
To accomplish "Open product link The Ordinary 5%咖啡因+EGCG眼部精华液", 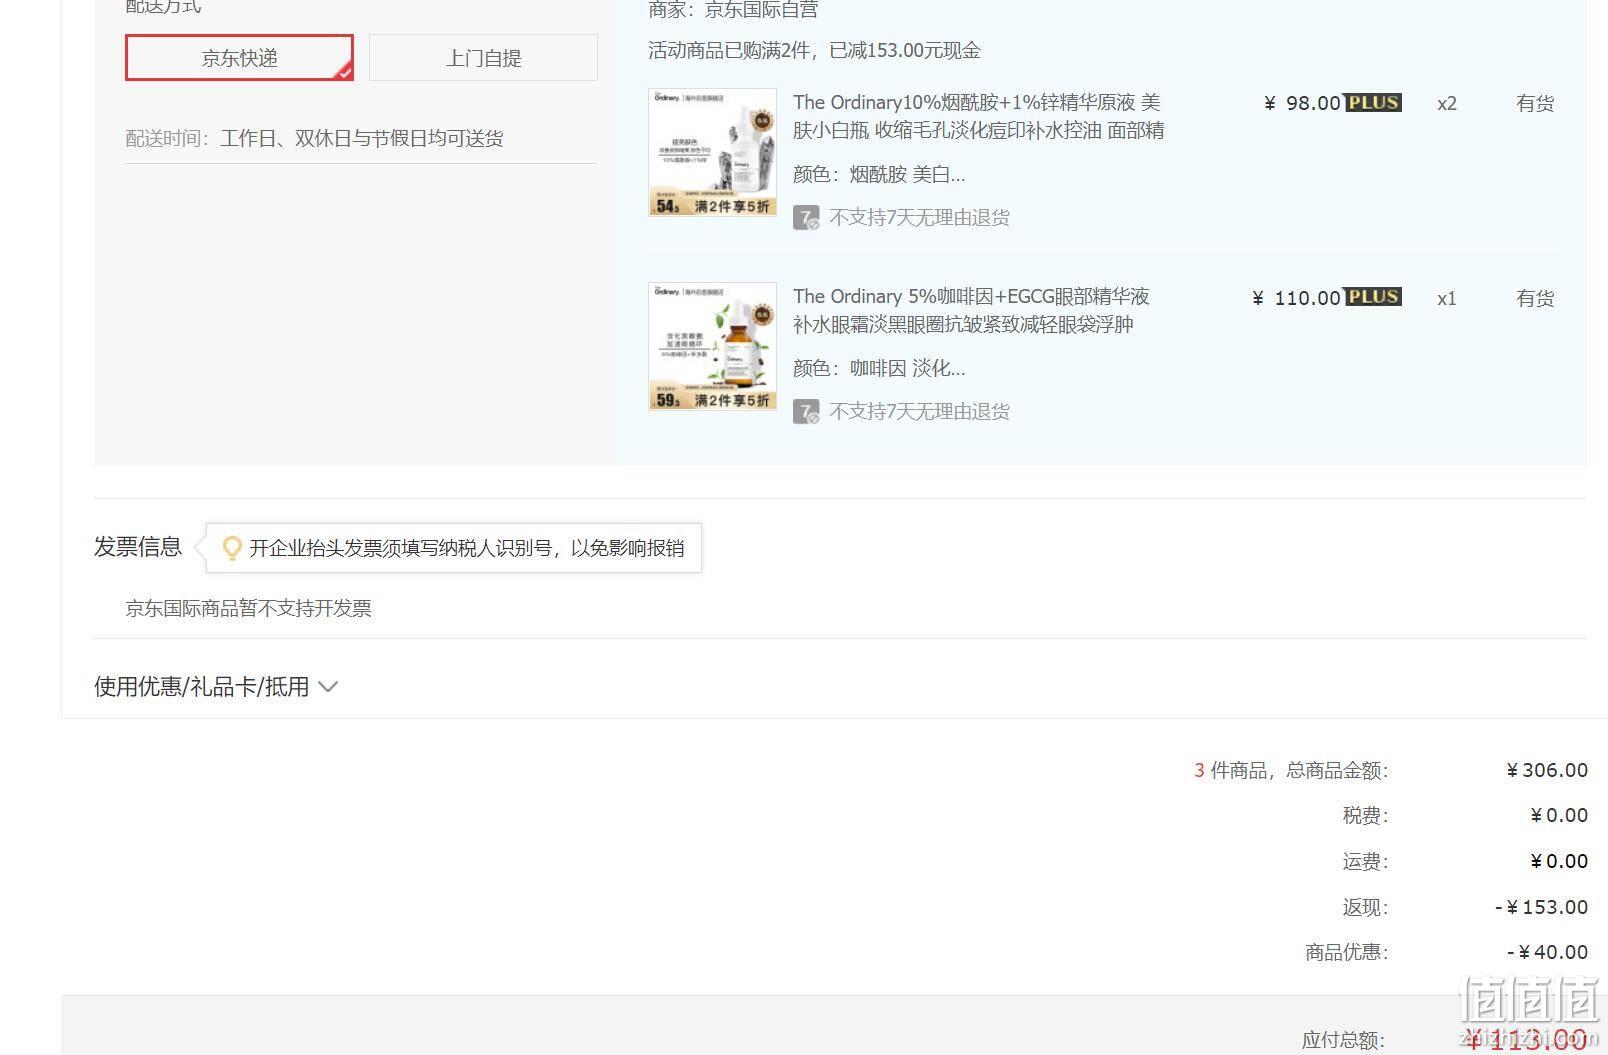I will pyautogui.click(x=971, y=310).
